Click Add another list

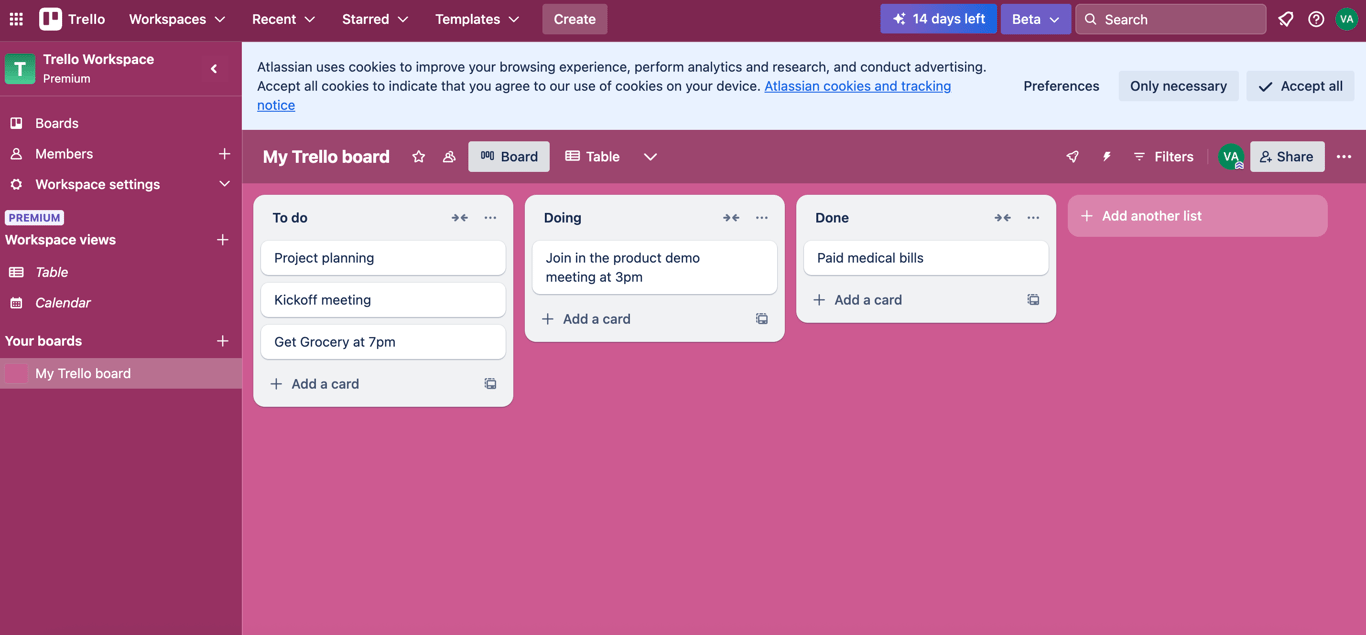click(1197, 216)
